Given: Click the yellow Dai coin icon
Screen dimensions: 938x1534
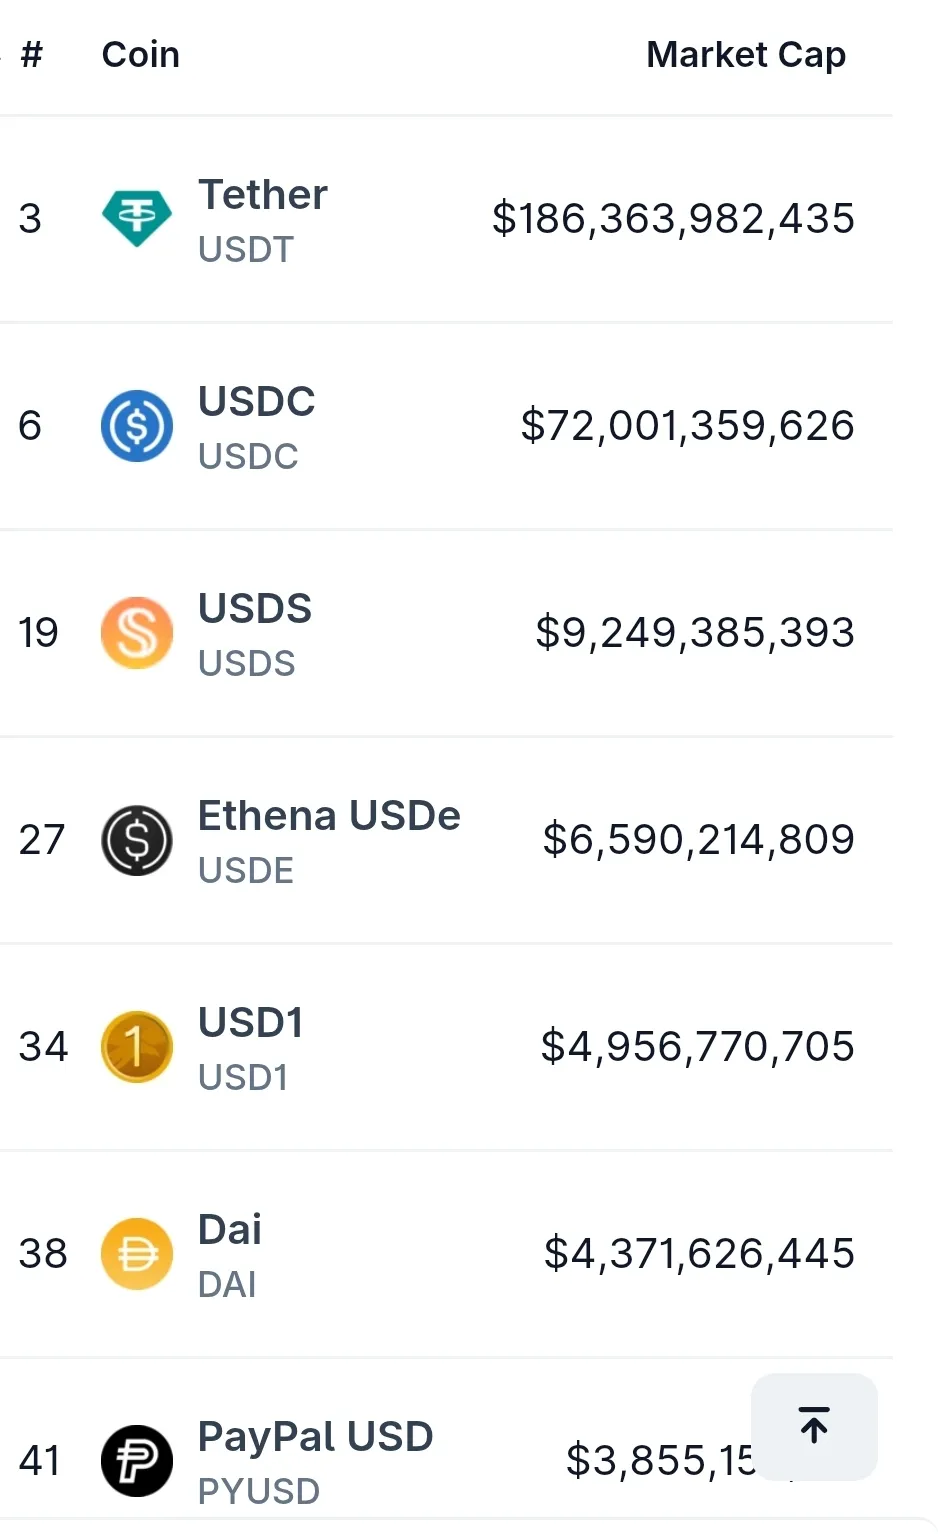Looking at the screenshot, I should coord(137,1254).
